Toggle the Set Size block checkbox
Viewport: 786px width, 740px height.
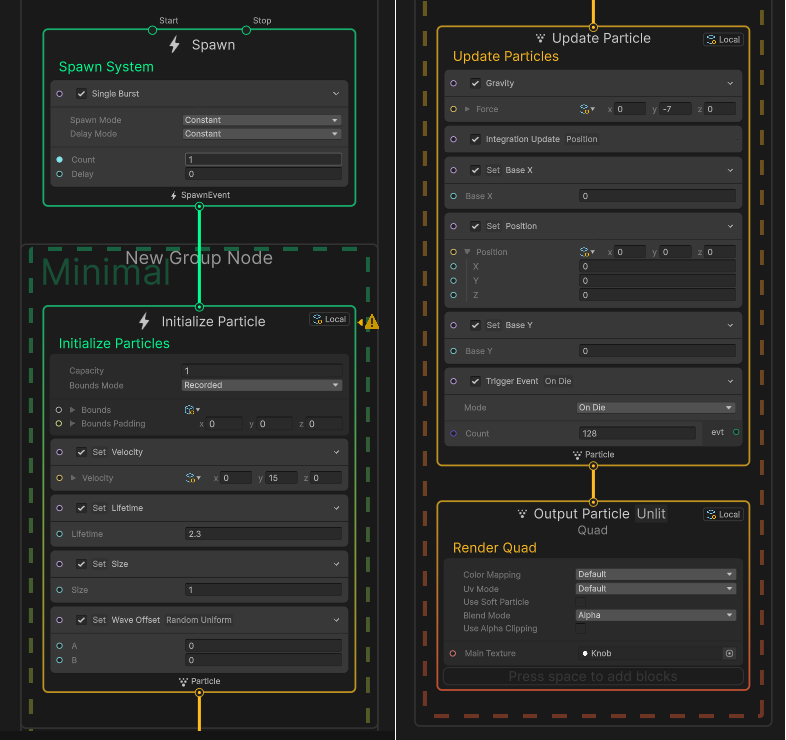click(81, 564)
